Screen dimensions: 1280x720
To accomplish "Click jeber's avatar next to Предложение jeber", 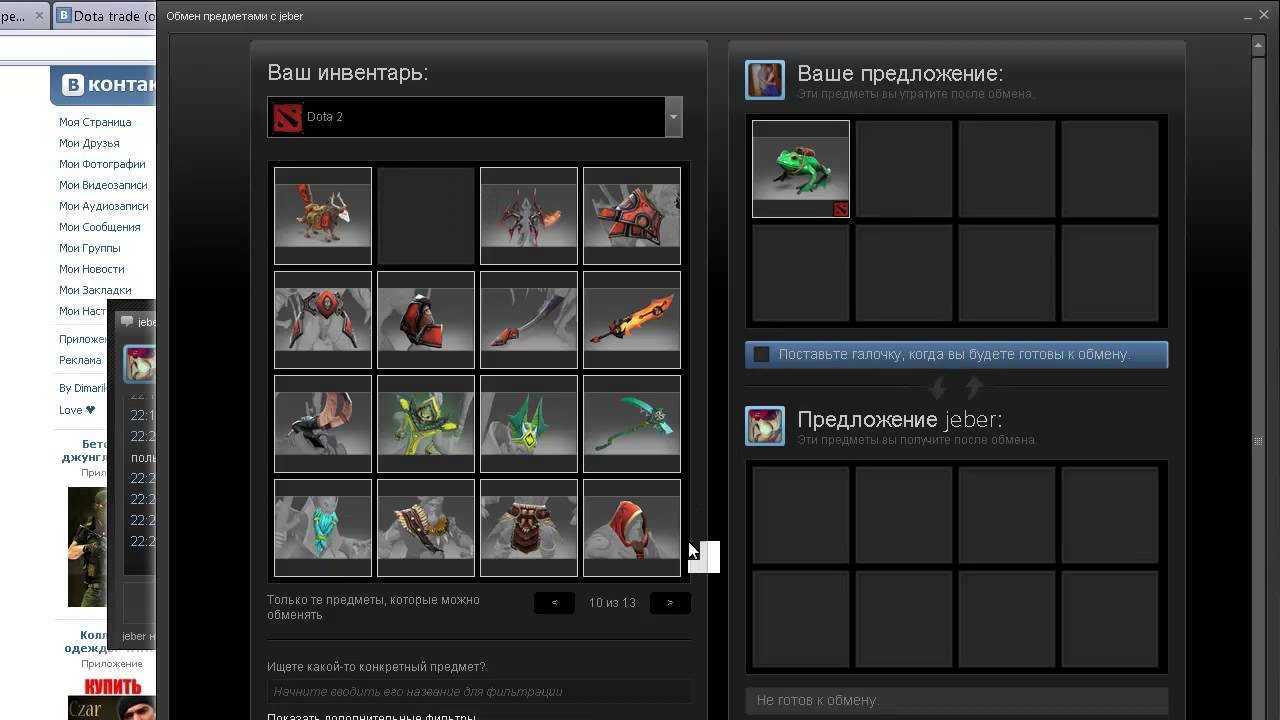I will click(x=765, y=426).
